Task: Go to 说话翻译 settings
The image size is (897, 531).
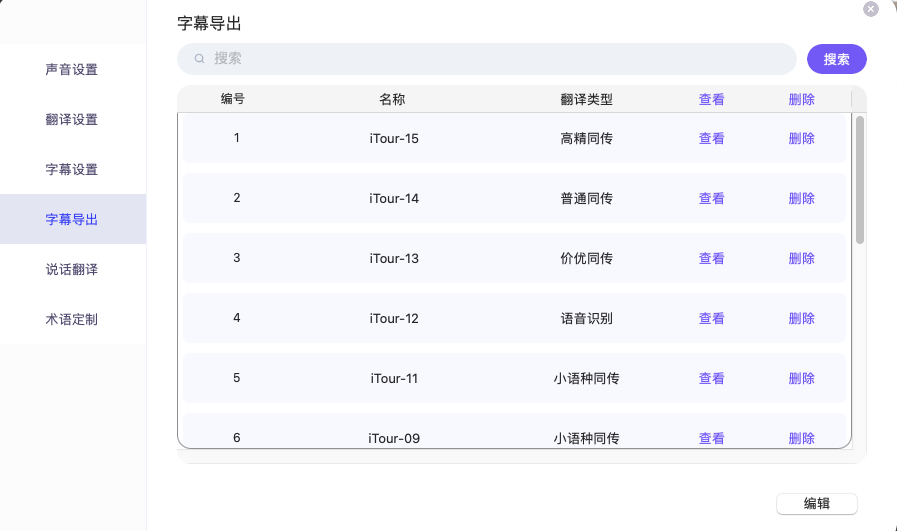Action: click(x=72, y=270)
